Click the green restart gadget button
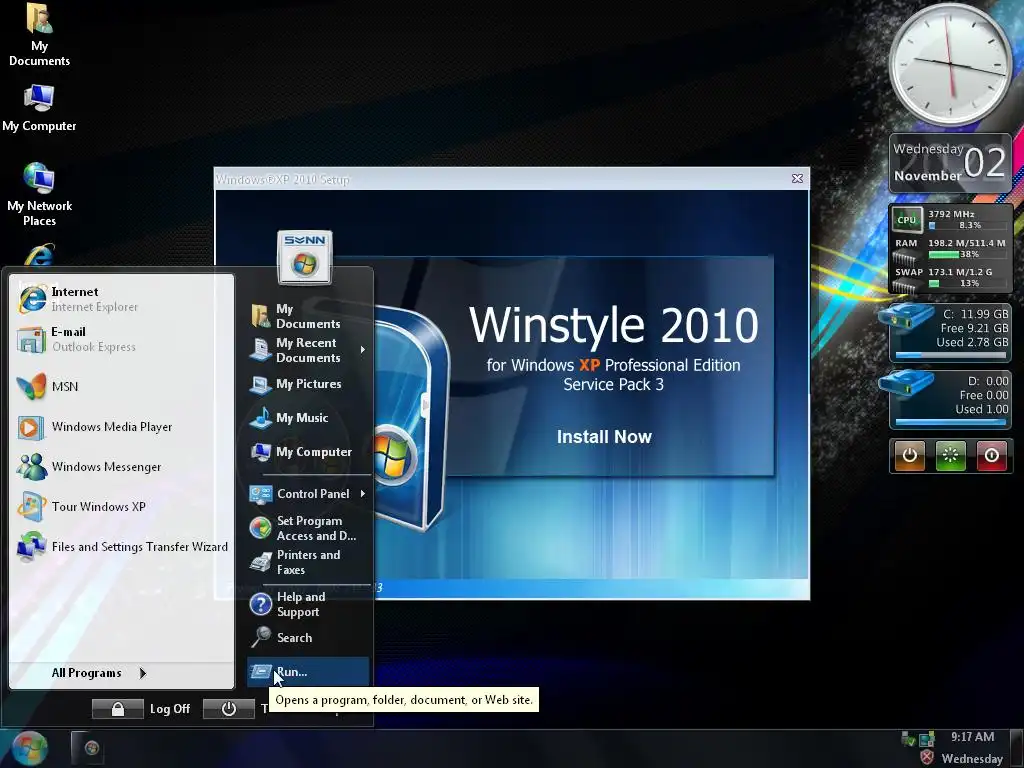Viewport: 1024px width, 768px height. click(x=950, y=456)
